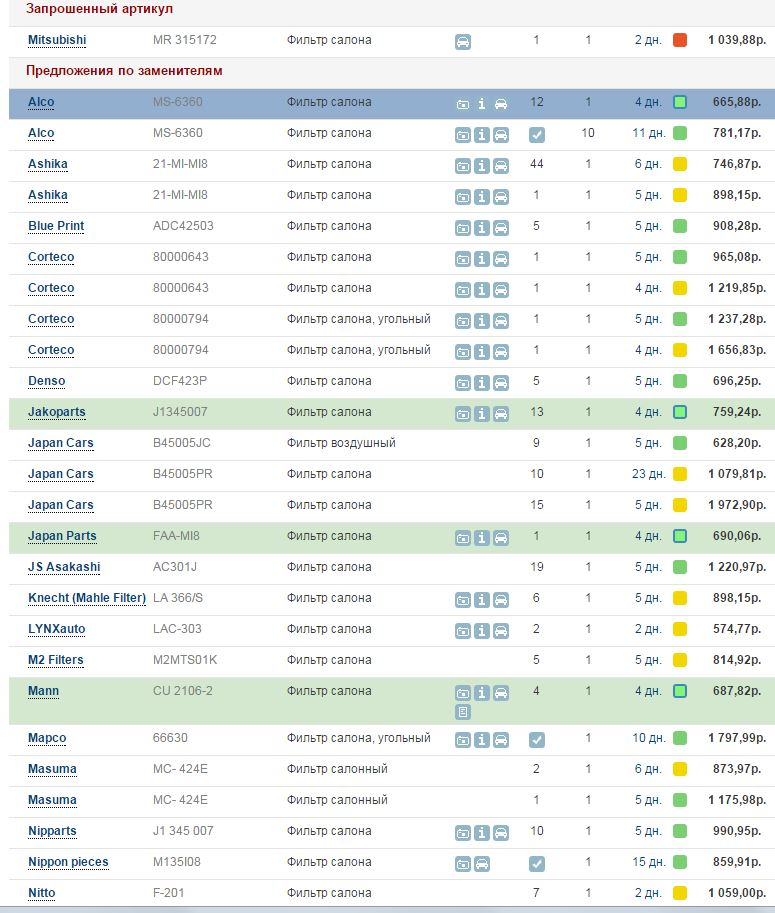Click the info icon for Japan Parts FAA-MI8
775x913 pixels.
481,537
